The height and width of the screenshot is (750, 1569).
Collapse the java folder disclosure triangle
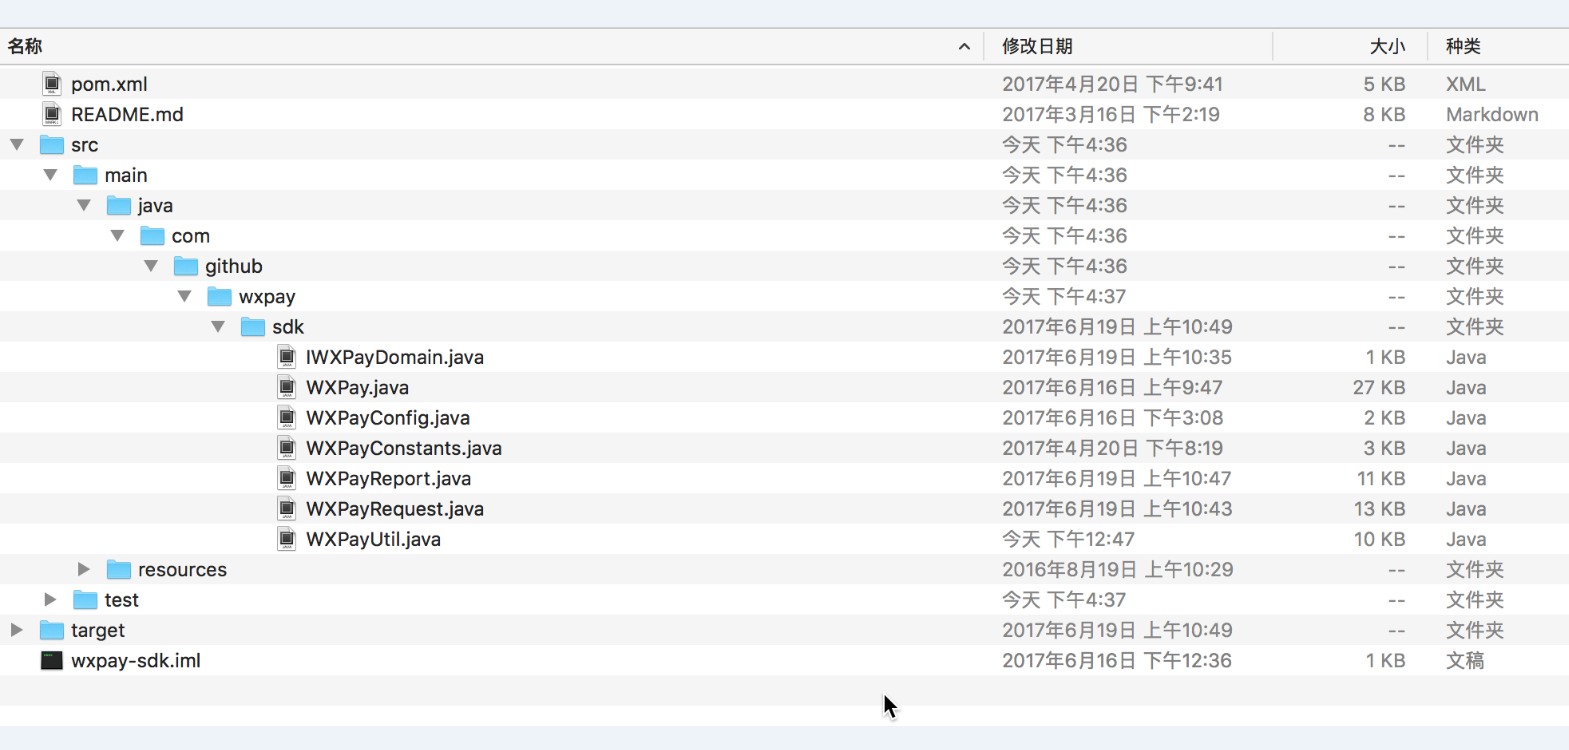(84, 205)
